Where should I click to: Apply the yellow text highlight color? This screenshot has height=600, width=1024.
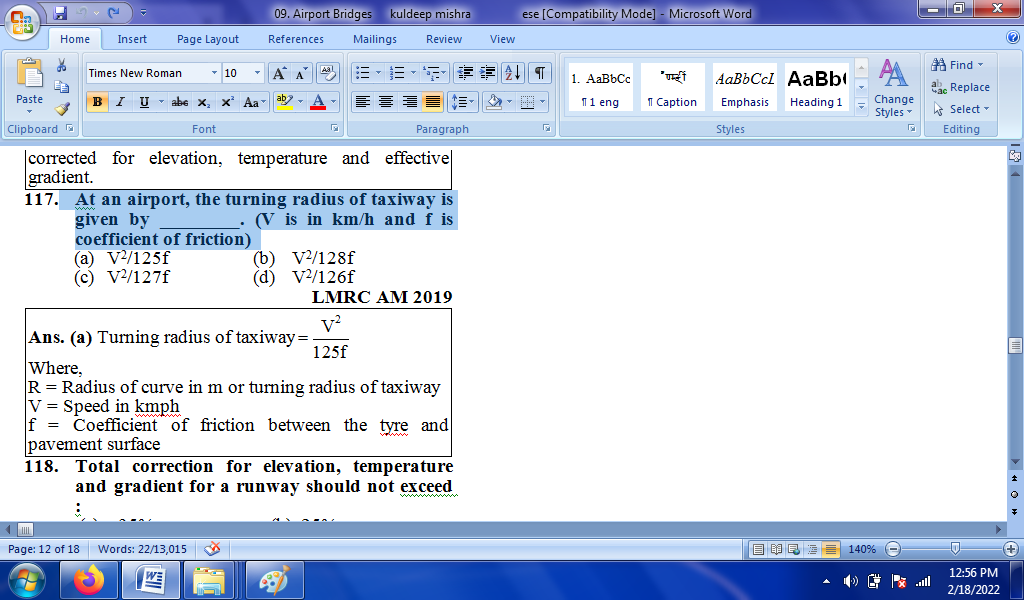[285, 102]
